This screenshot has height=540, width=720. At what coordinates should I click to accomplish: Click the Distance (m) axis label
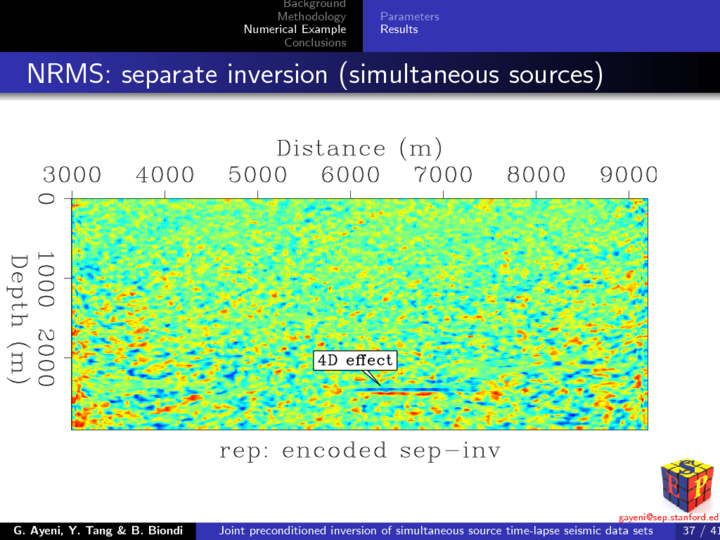click(359, 148)
